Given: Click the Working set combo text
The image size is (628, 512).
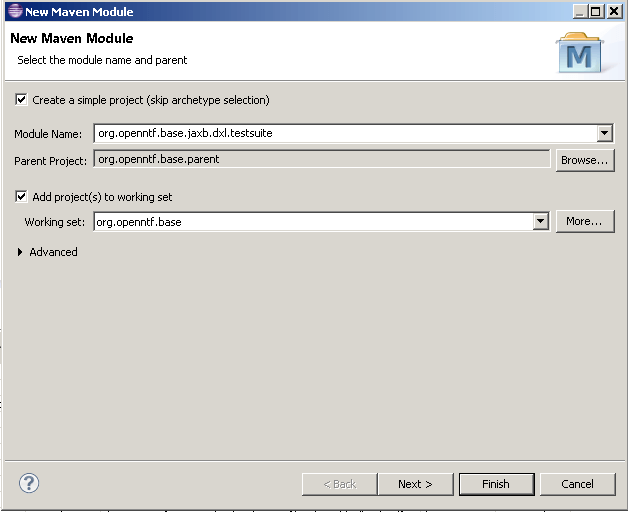Looking at the screenshot, I should click(312, 221).
